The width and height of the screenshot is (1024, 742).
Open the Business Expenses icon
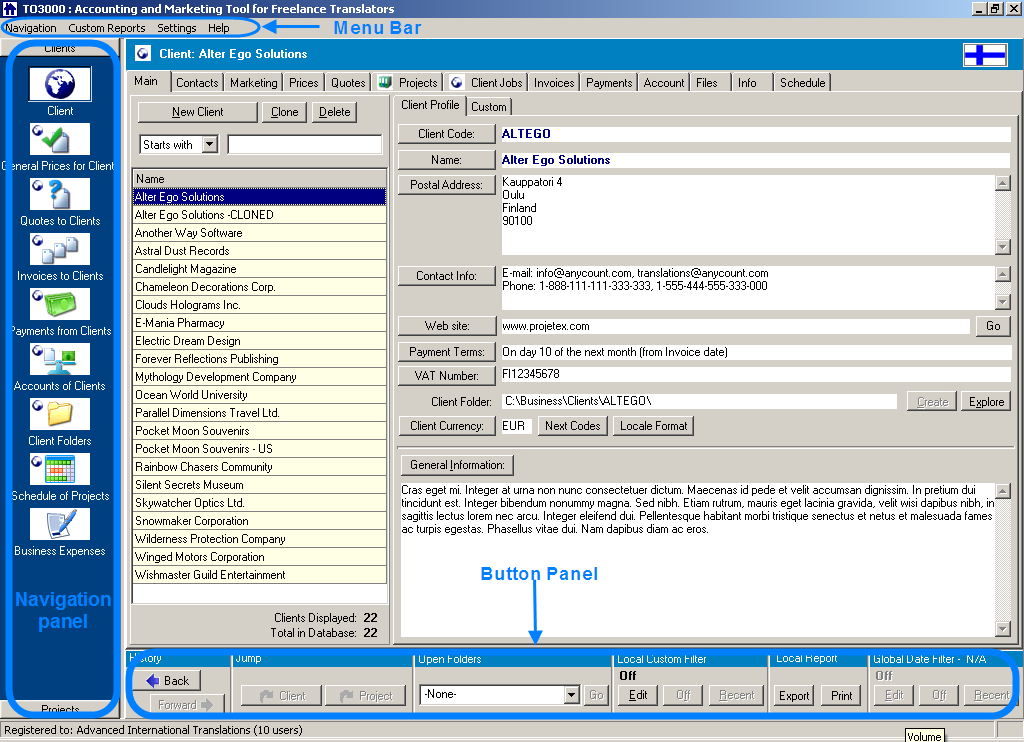pos(62,524)
